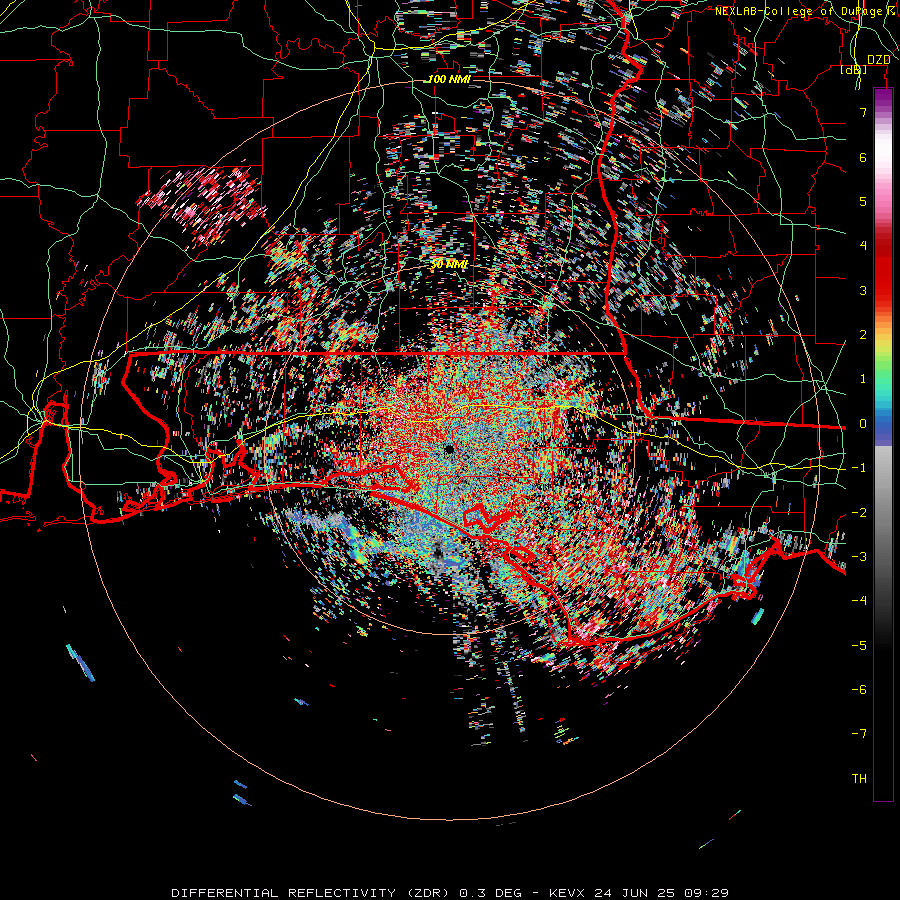Click the red band of the color scale
This screenshot has height=900, width=900.
pyautogui.click(x=883, y=270)
